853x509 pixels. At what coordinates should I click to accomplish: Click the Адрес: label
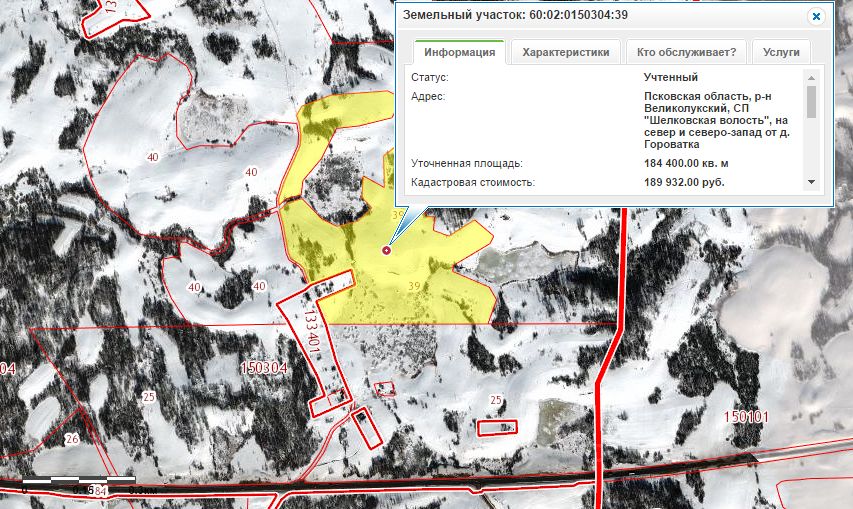click(x=428, y=96)
